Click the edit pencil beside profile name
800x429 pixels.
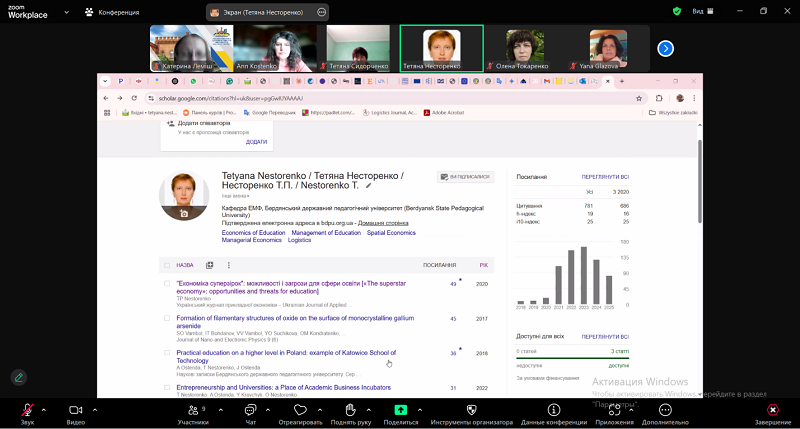[368, 186]
